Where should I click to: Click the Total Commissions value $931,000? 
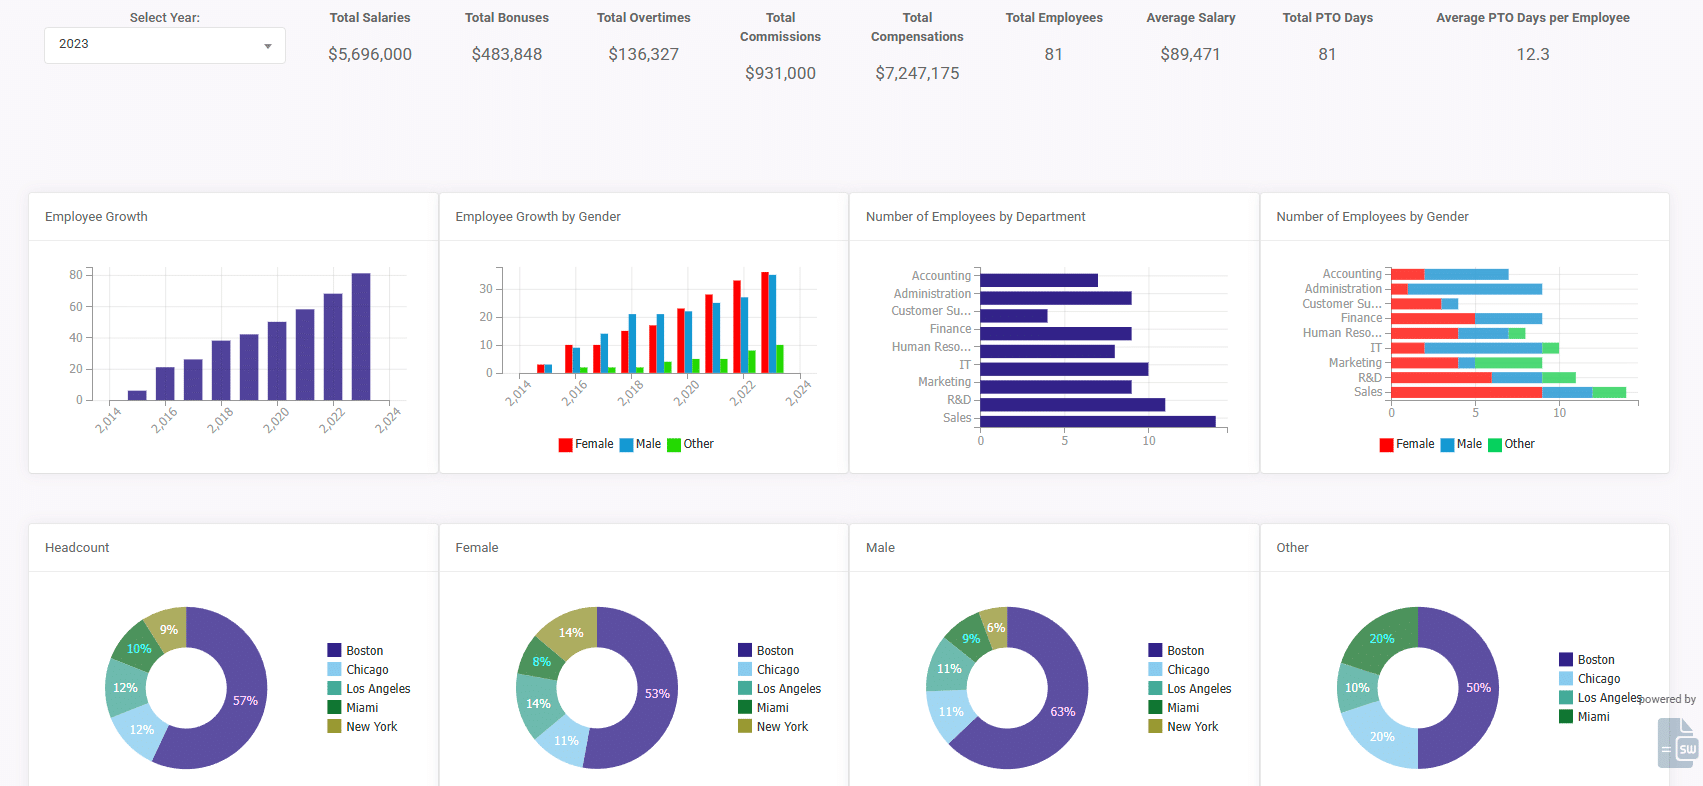click(781, 74)
